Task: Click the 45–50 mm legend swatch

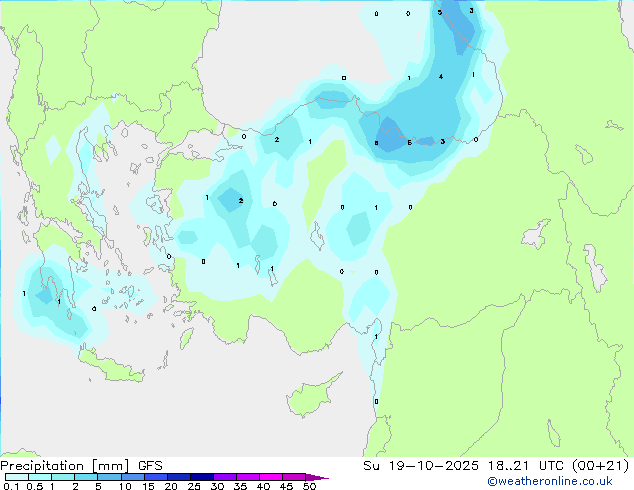Action: [x=294, y=477]
